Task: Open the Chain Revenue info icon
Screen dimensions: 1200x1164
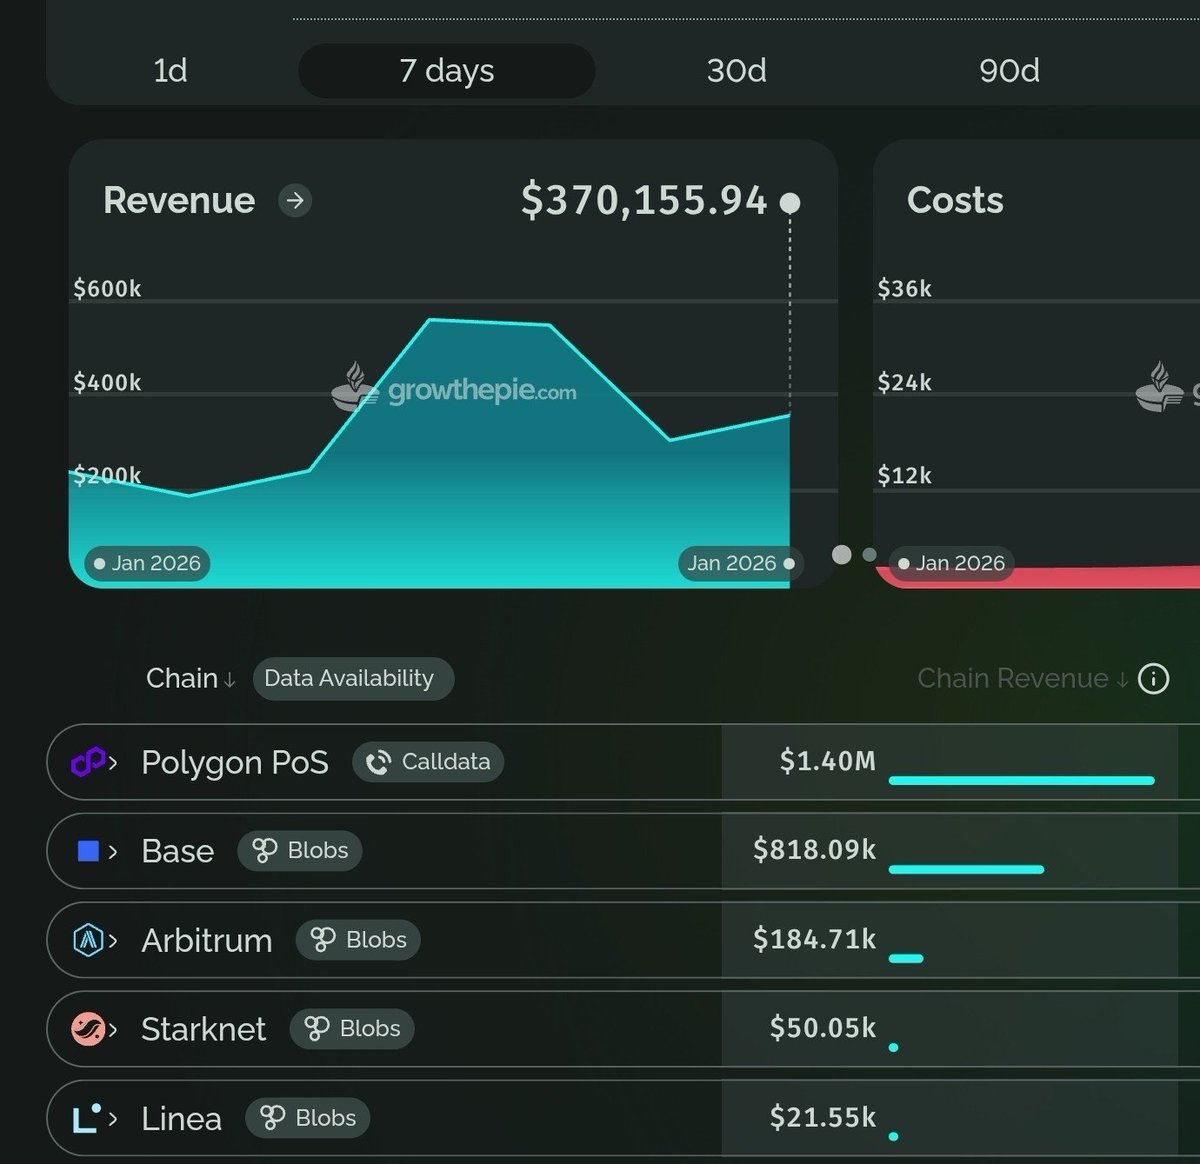Action: (x=1154, y=680)
